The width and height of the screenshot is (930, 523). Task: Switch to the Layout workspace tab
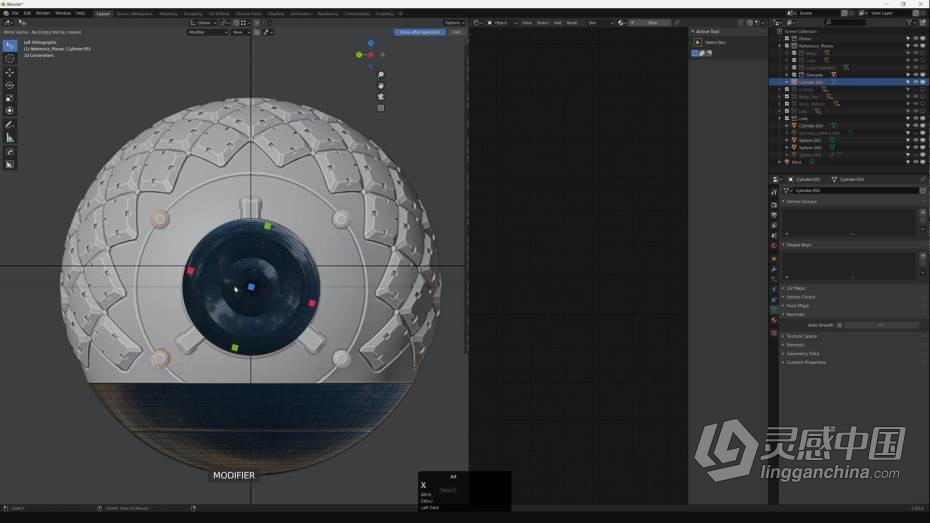103,14
